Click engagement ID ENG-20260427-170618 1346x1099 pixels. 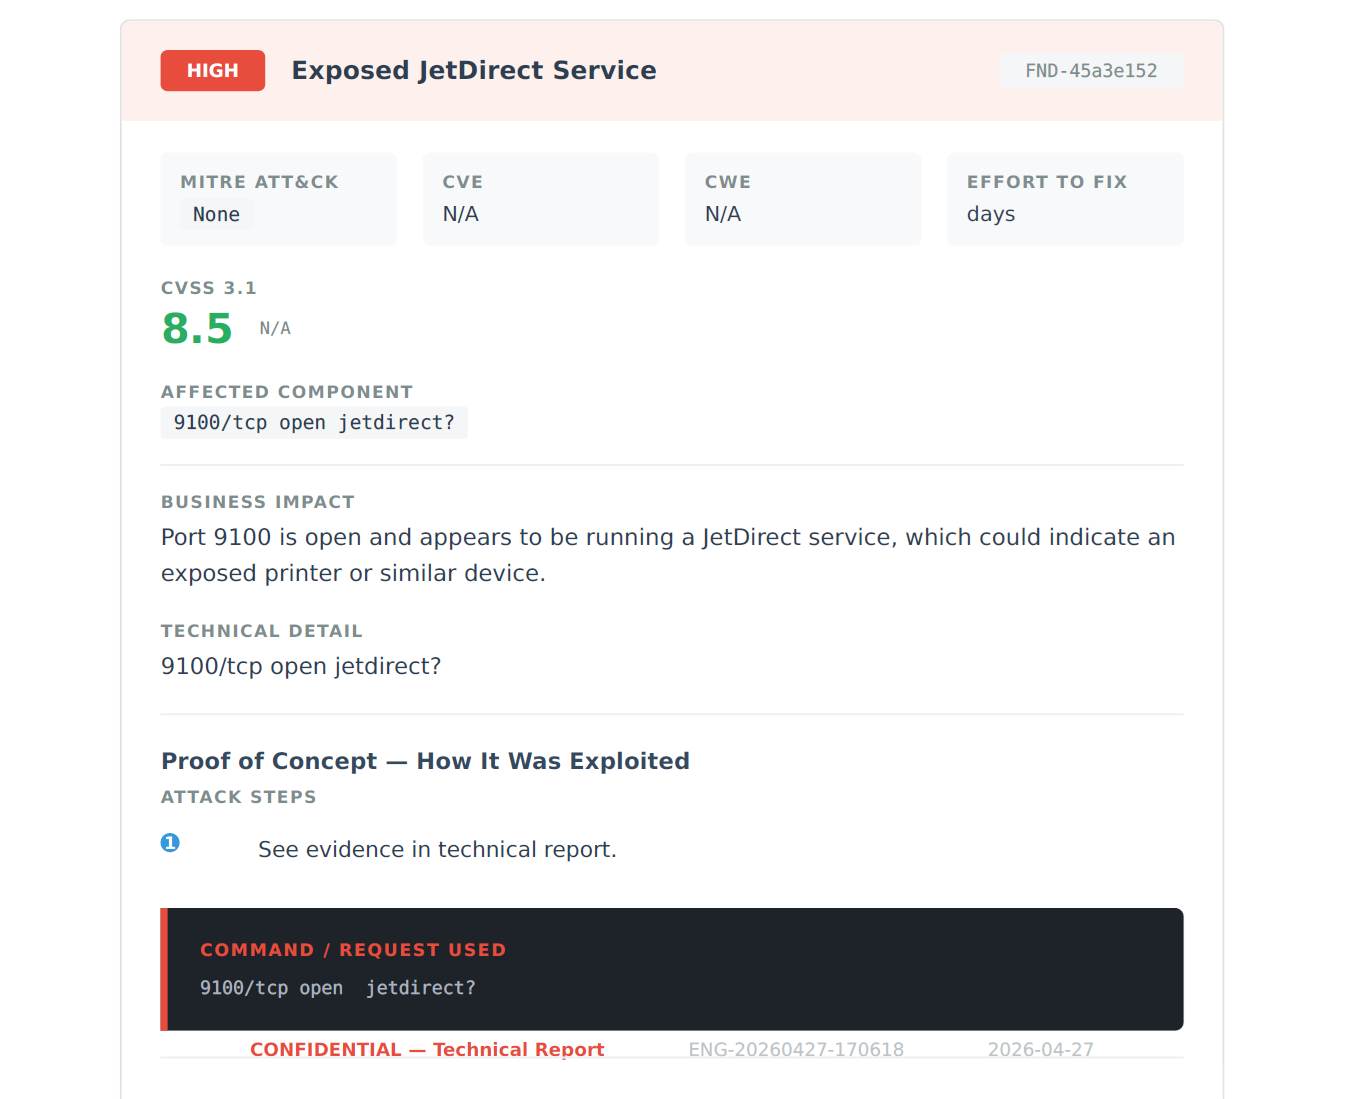pyautogui.click(x=796, y=1049)
